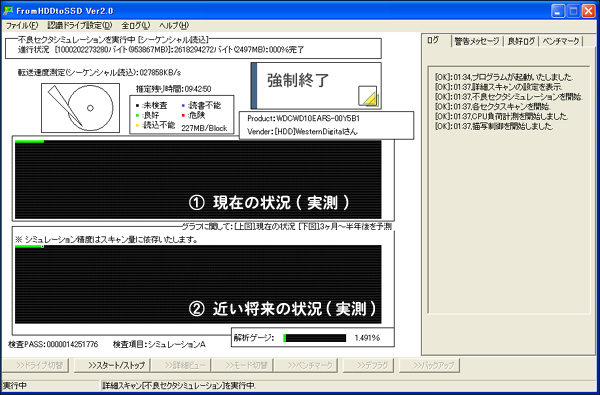The height and width of the screenshot is (395, 600).
Task: Click the Vender: [HDD]WesternDigitalさん text
Action: coord(302,131)
